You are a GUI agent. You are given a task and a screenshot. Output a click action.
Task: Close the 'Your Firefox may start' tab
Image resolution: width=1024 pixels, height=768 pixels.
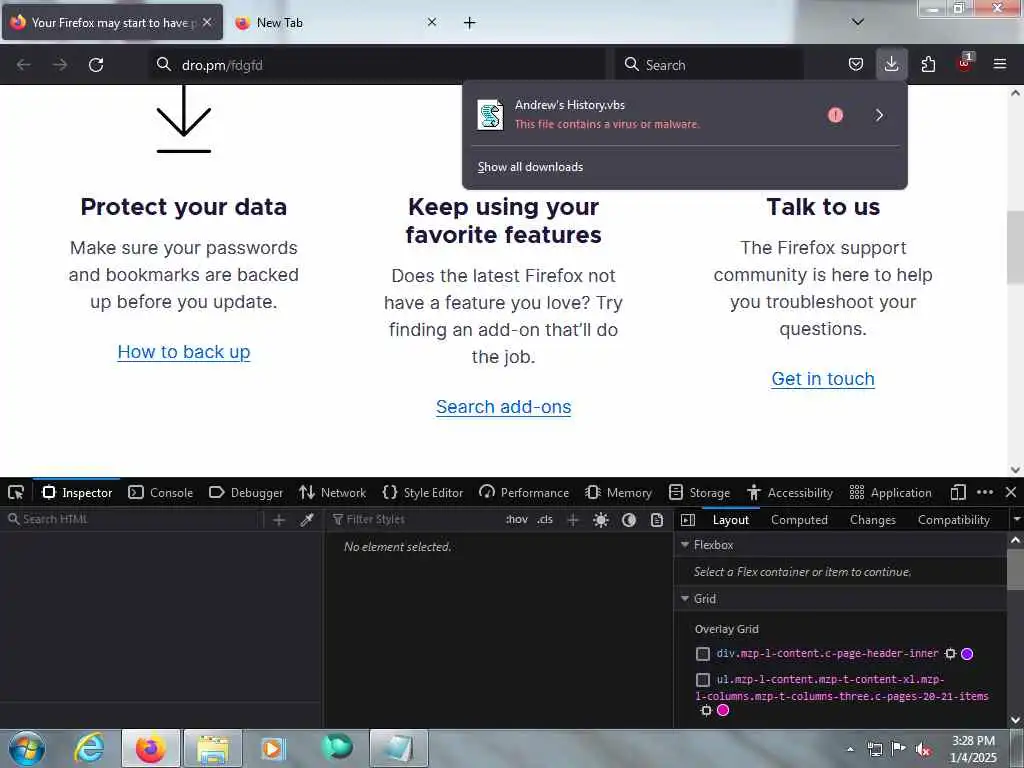[206, 22]
